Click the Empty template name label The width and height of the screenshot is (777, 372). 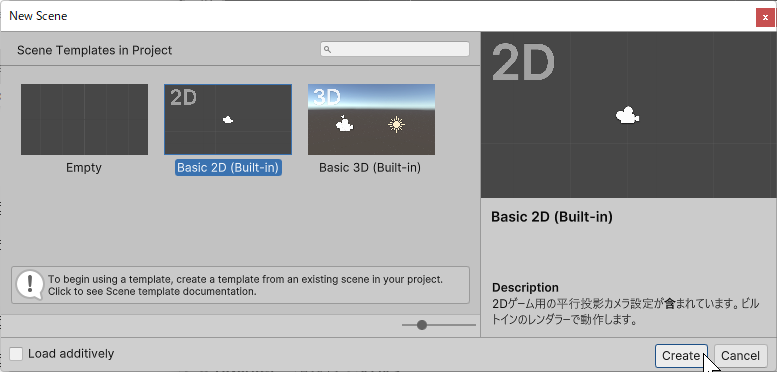[84, 168]
